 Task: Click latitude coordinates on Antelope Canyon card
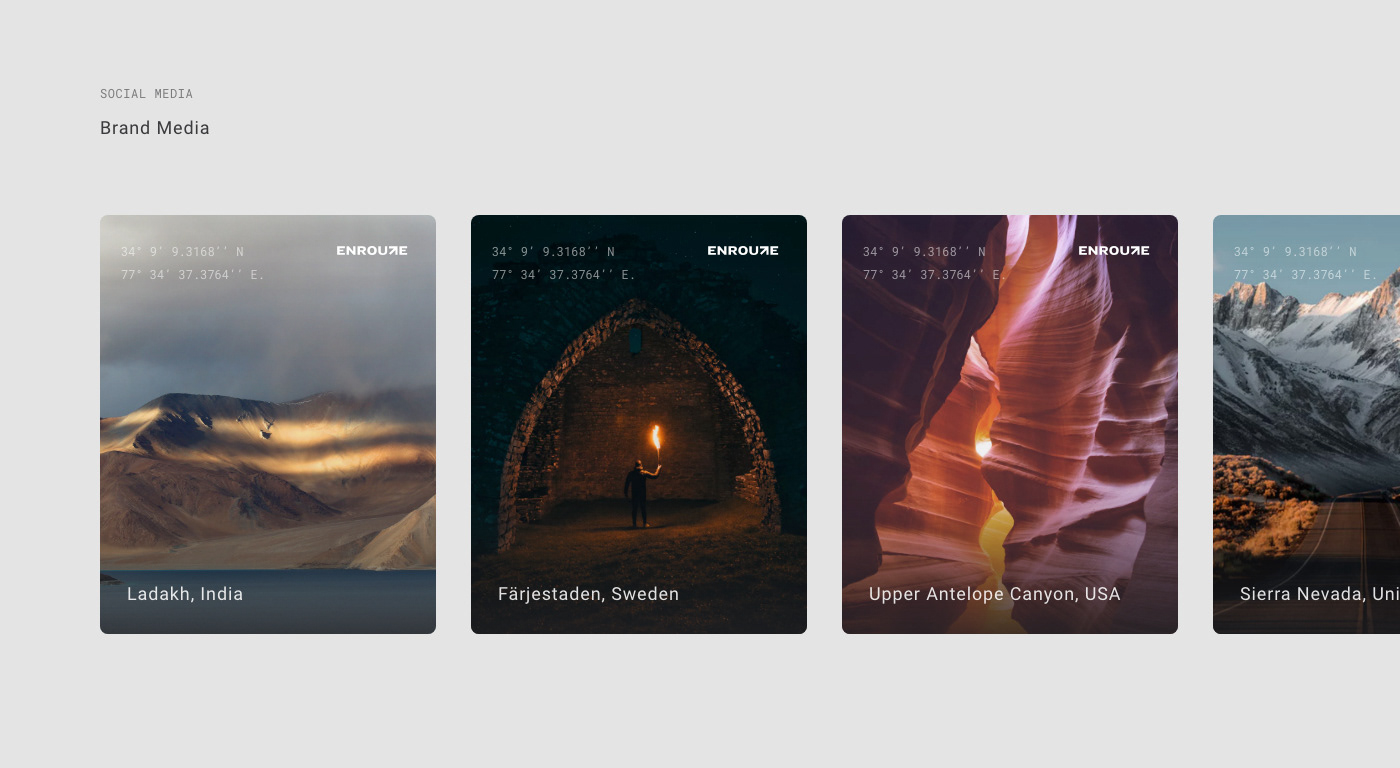click(x=924, y=252)
